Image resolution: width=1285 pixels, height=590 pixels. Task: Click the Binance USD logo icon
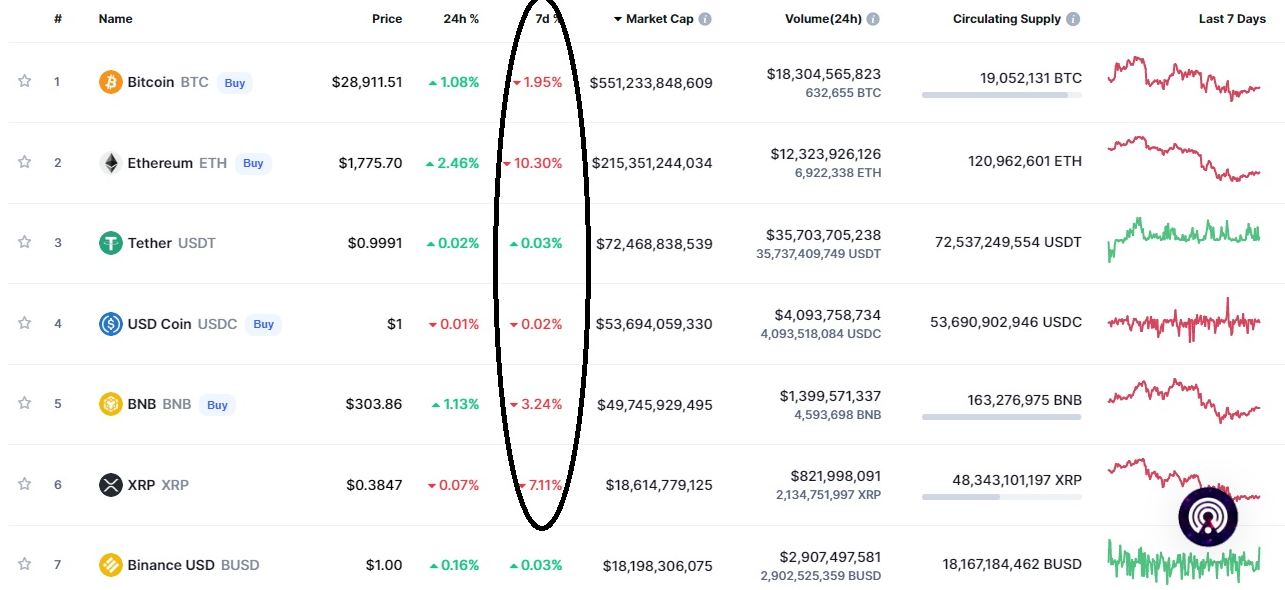tap(111, 565)
